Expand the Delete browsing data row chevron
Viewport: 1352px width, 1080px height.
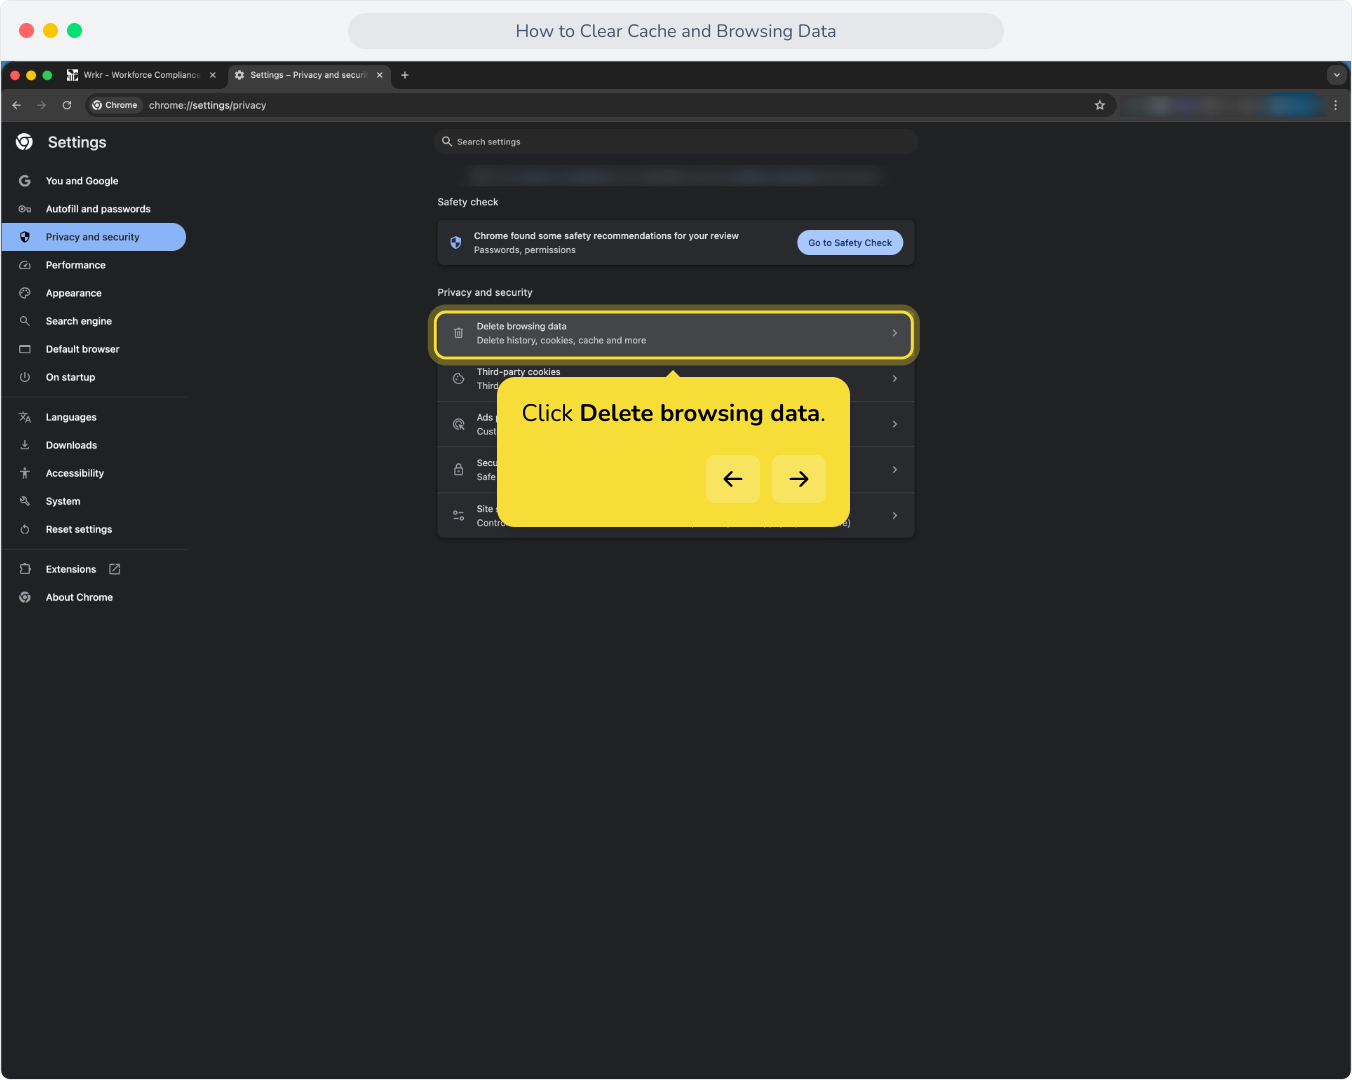point(895,333)
